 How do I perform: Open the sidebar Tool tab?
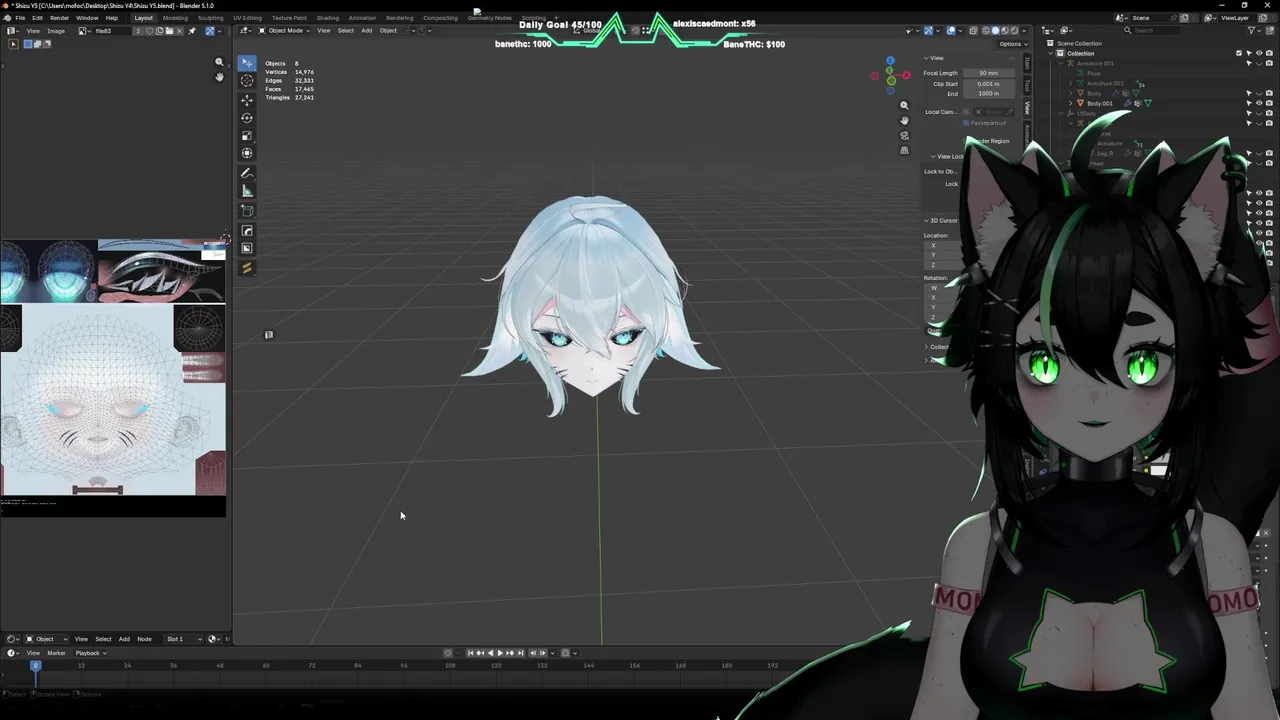coord(1027,84)
